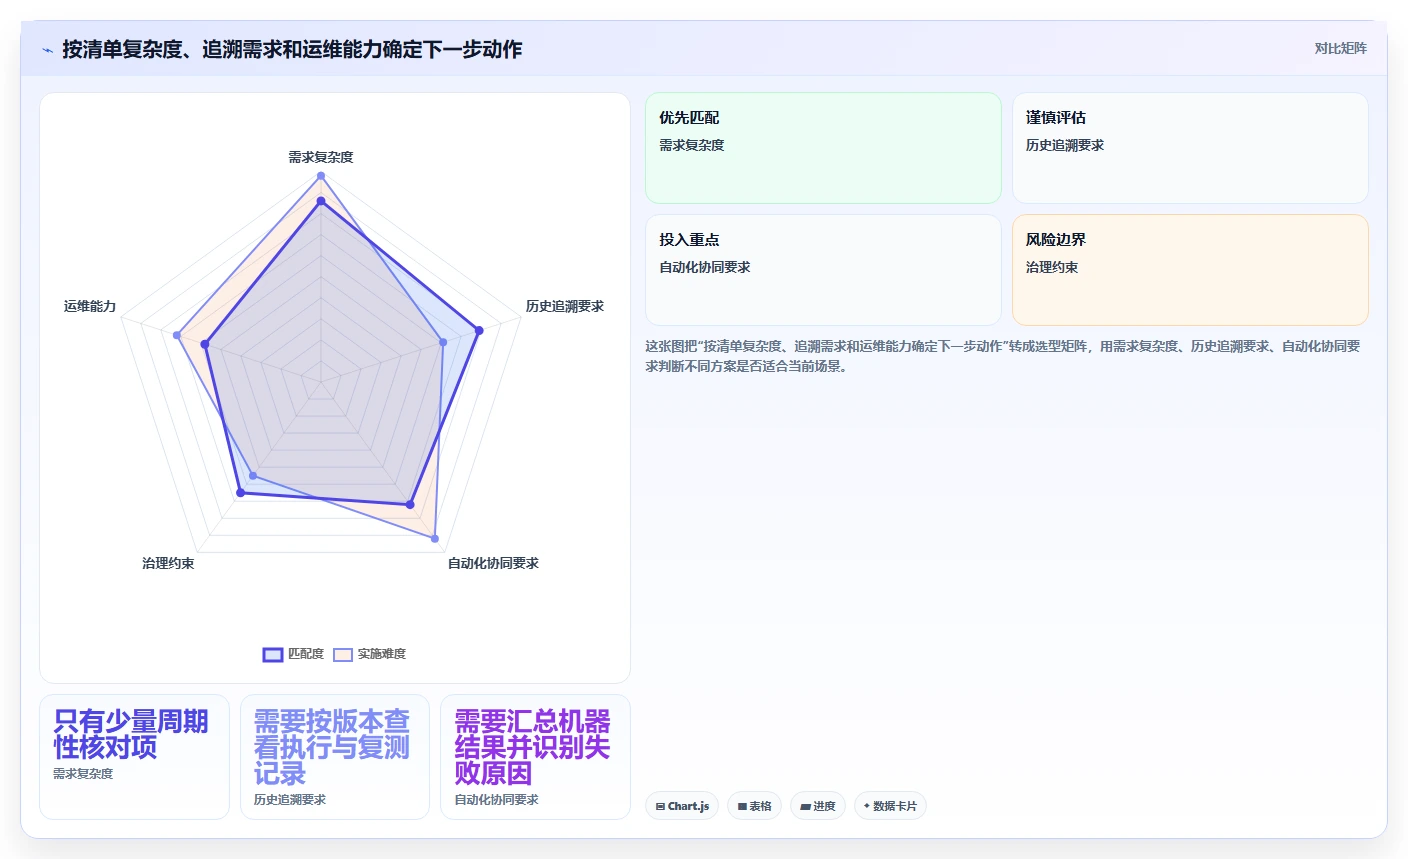Click the description paragraph starting 这张图把
This screenshot has height=859, width=1408.
click(x=1003, y=356)
